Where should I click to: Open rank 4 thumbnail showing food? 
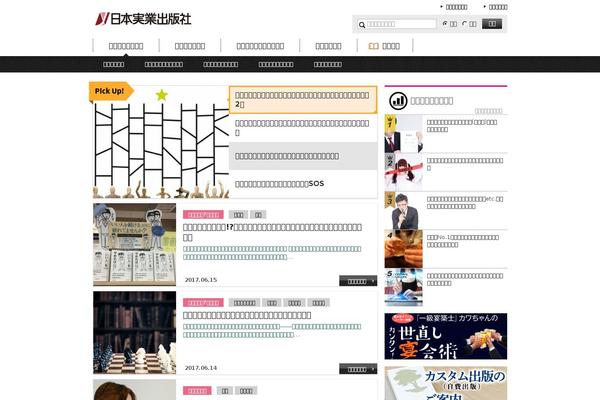[x=404, y=249]
